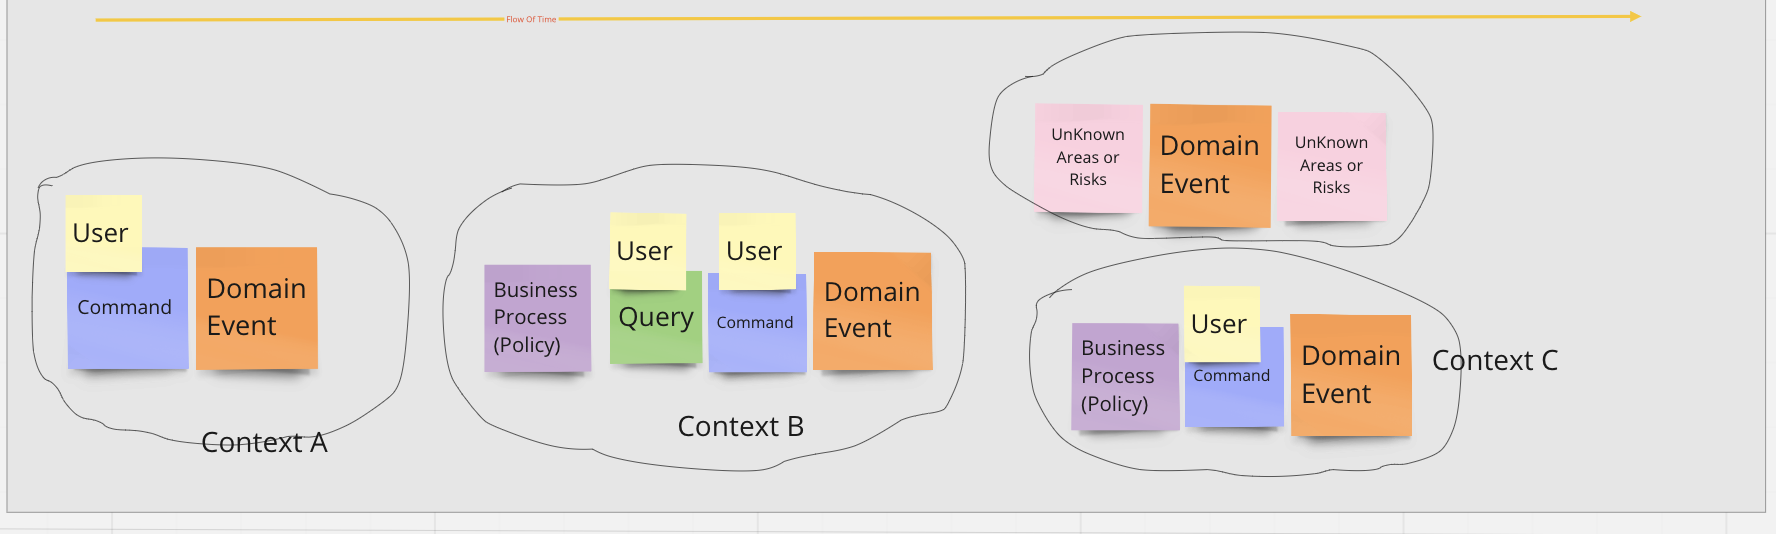The image size is (1776, 534).
Task: Pick the orange Domain Event note in Context B
Action: (872, 311)
